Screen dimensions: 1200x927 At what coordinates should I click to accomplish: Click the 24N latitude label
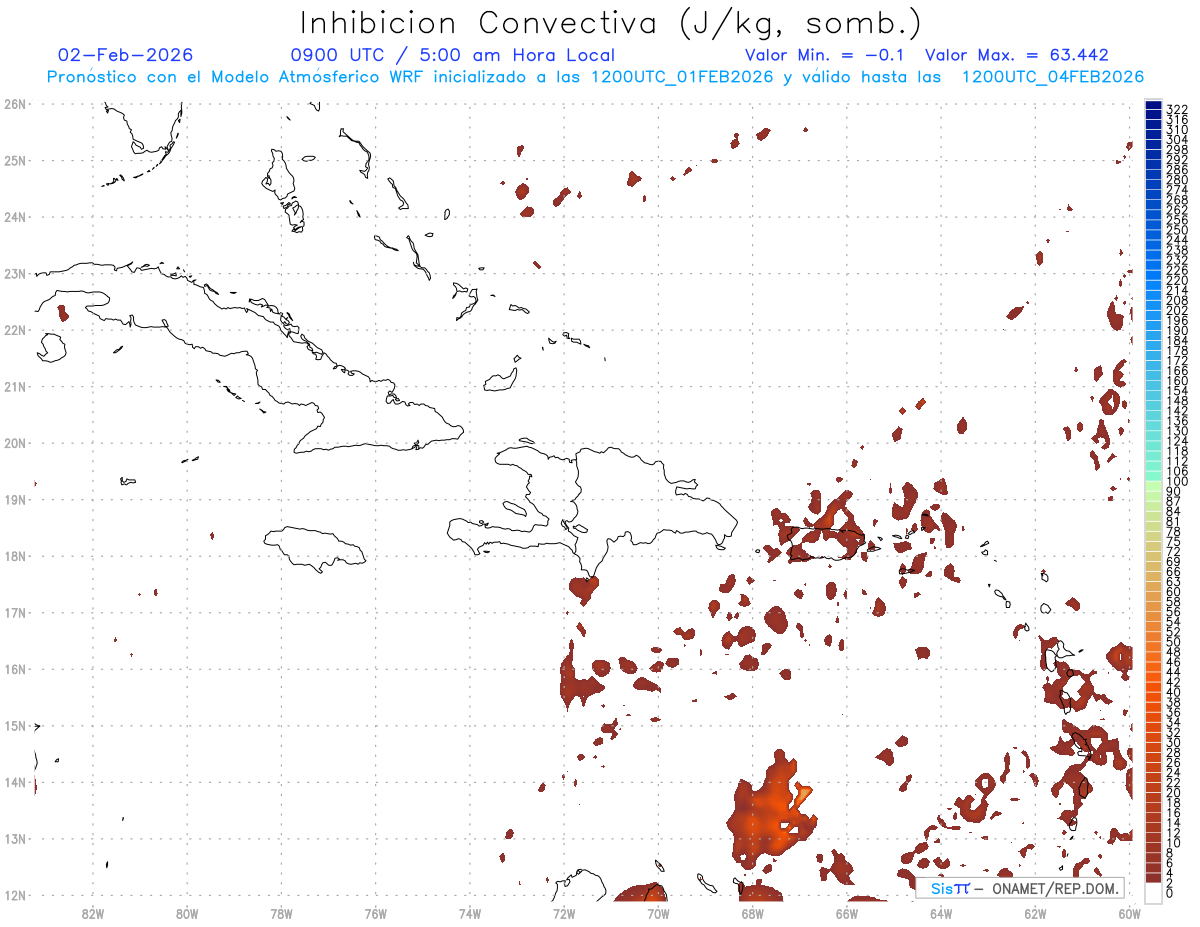click(x=14, y=217)
